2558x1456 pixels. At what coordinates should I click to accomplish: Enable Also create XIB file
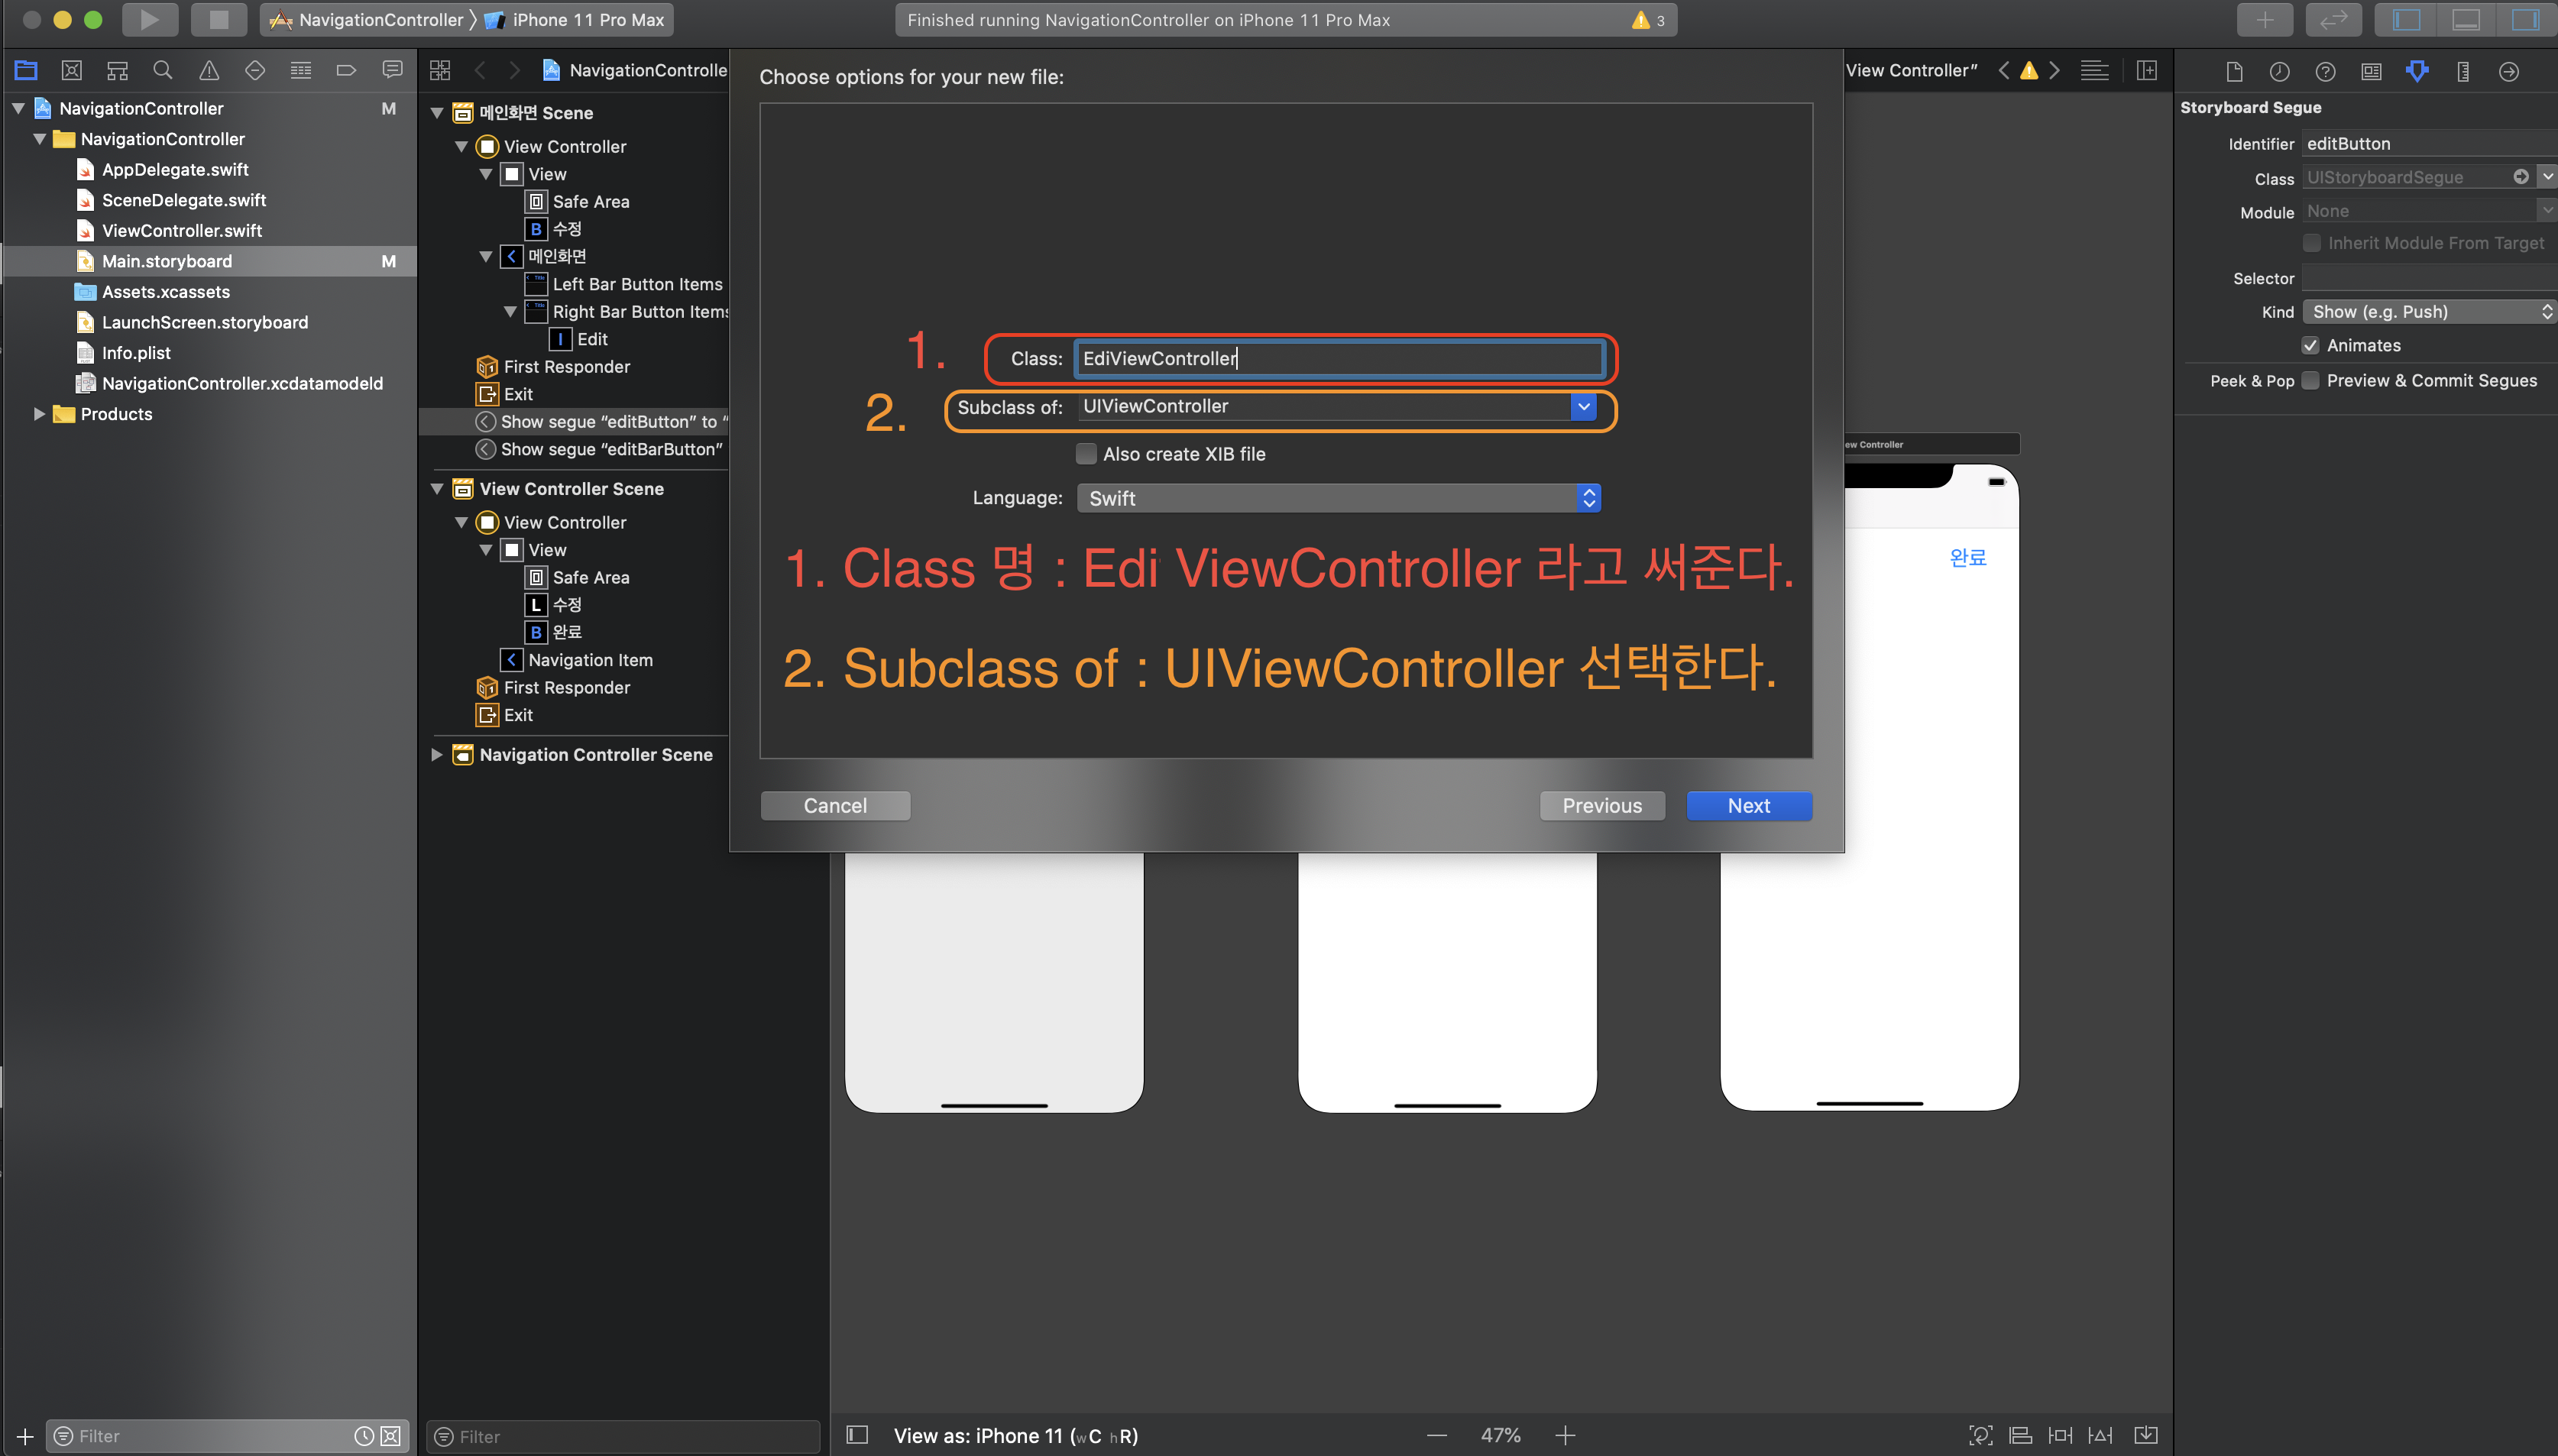1086,454
